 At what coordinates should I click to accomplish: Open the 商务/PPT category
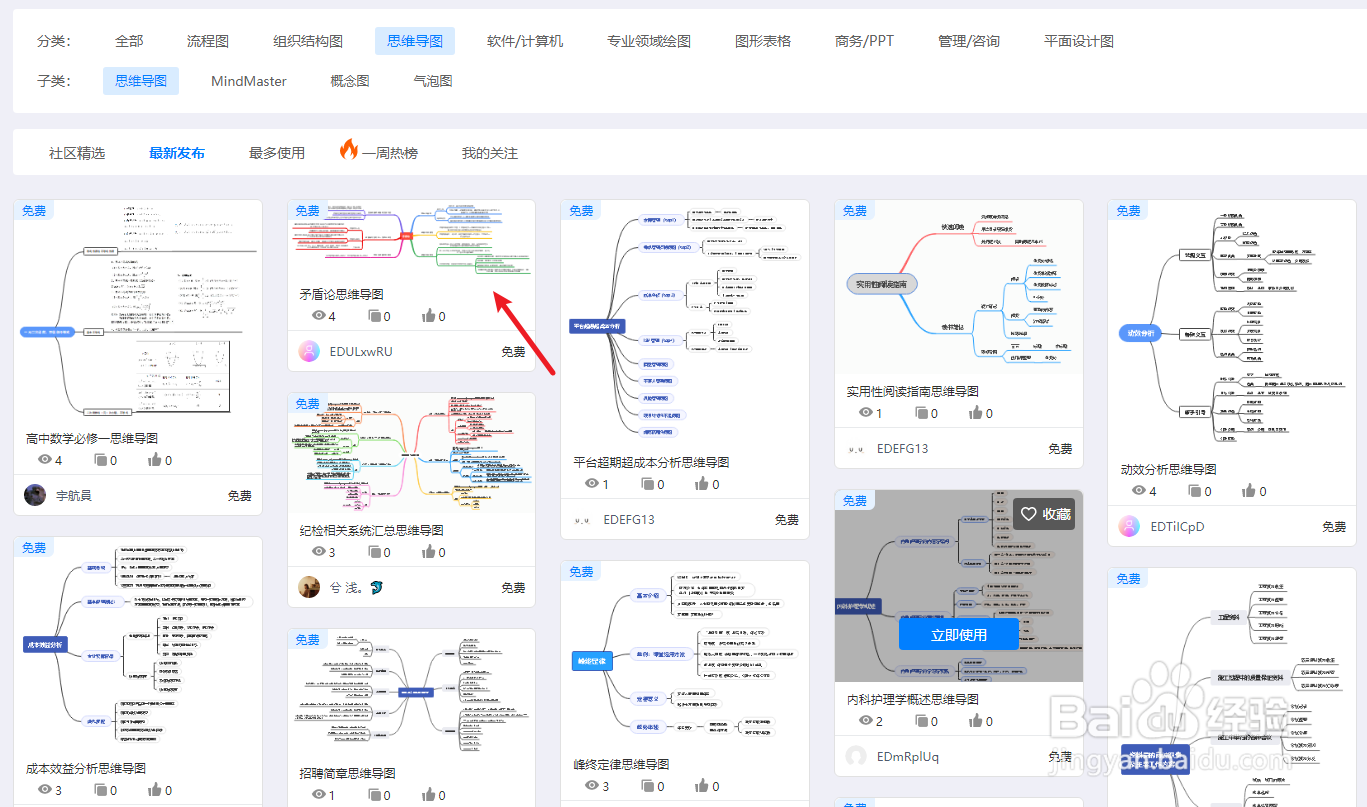coord(864,41)
